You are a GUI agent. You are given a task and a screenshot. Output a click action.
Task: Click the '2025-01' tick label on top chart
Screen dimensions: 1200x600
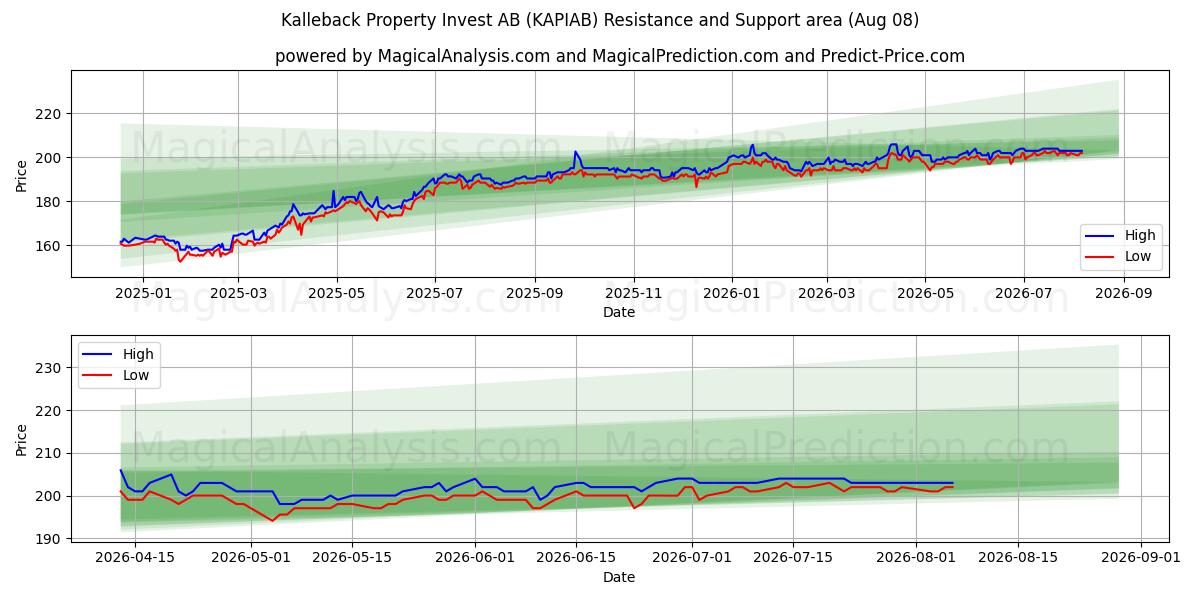143,295
